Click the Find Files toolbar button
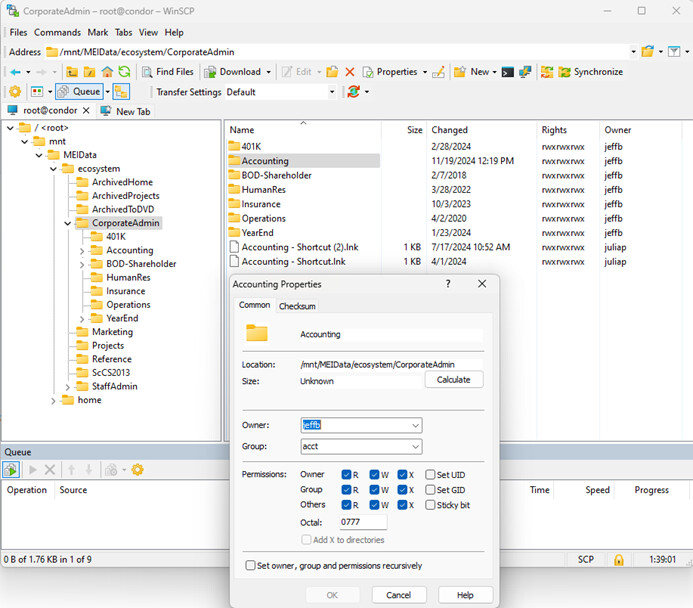Viewport: 693px width, 608px height. pos(168,72)
